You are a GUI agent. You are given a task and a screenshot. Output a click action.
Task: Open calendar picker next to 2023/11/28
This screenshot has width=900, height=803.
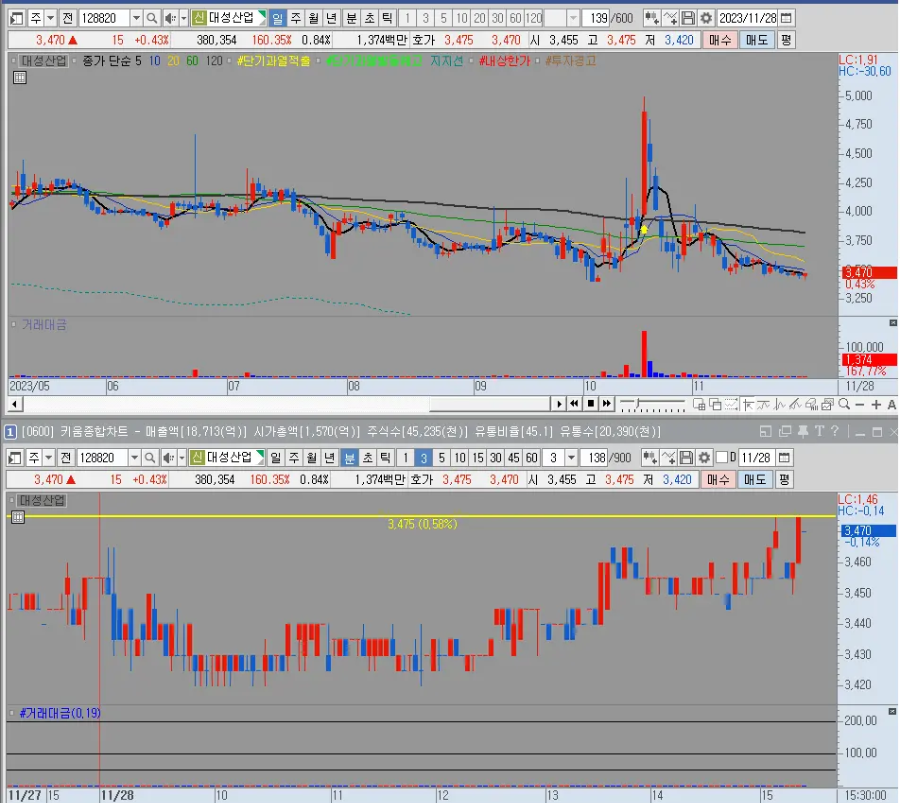pyautogui.click(x=786, y=18)
